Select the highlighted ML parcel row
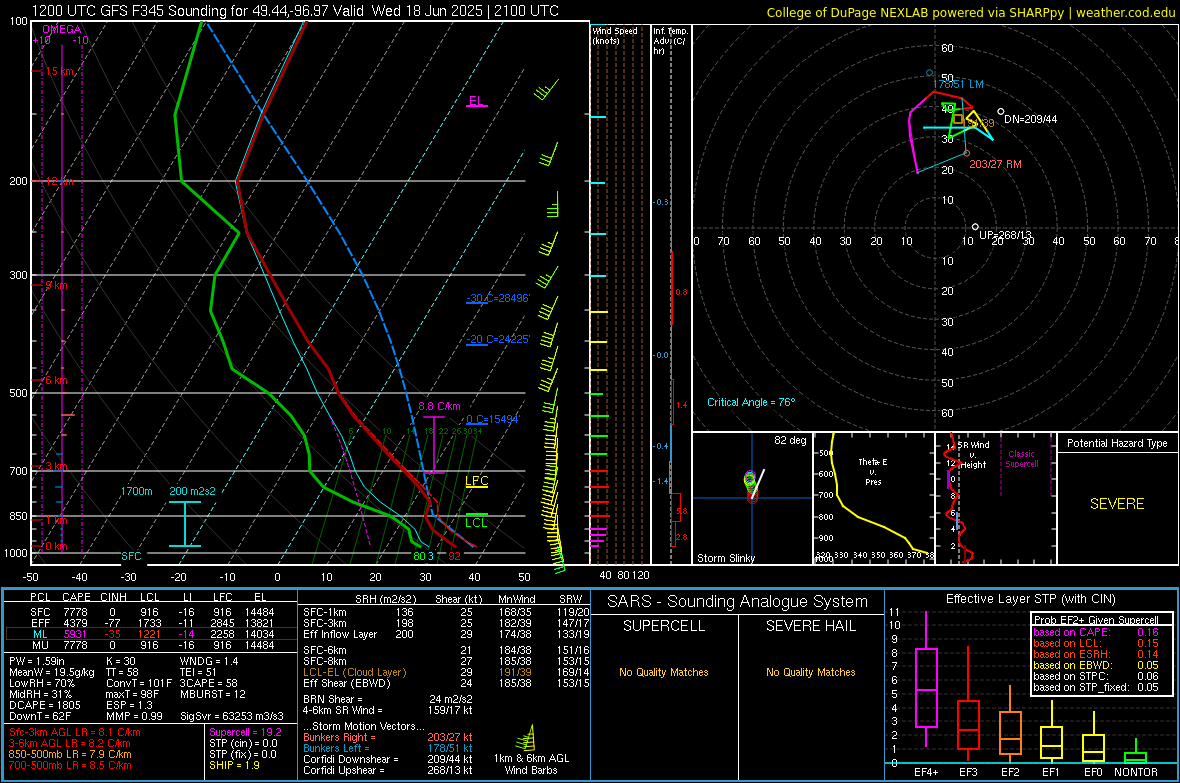The image size is (1180, 783). [x=151, y=634]
